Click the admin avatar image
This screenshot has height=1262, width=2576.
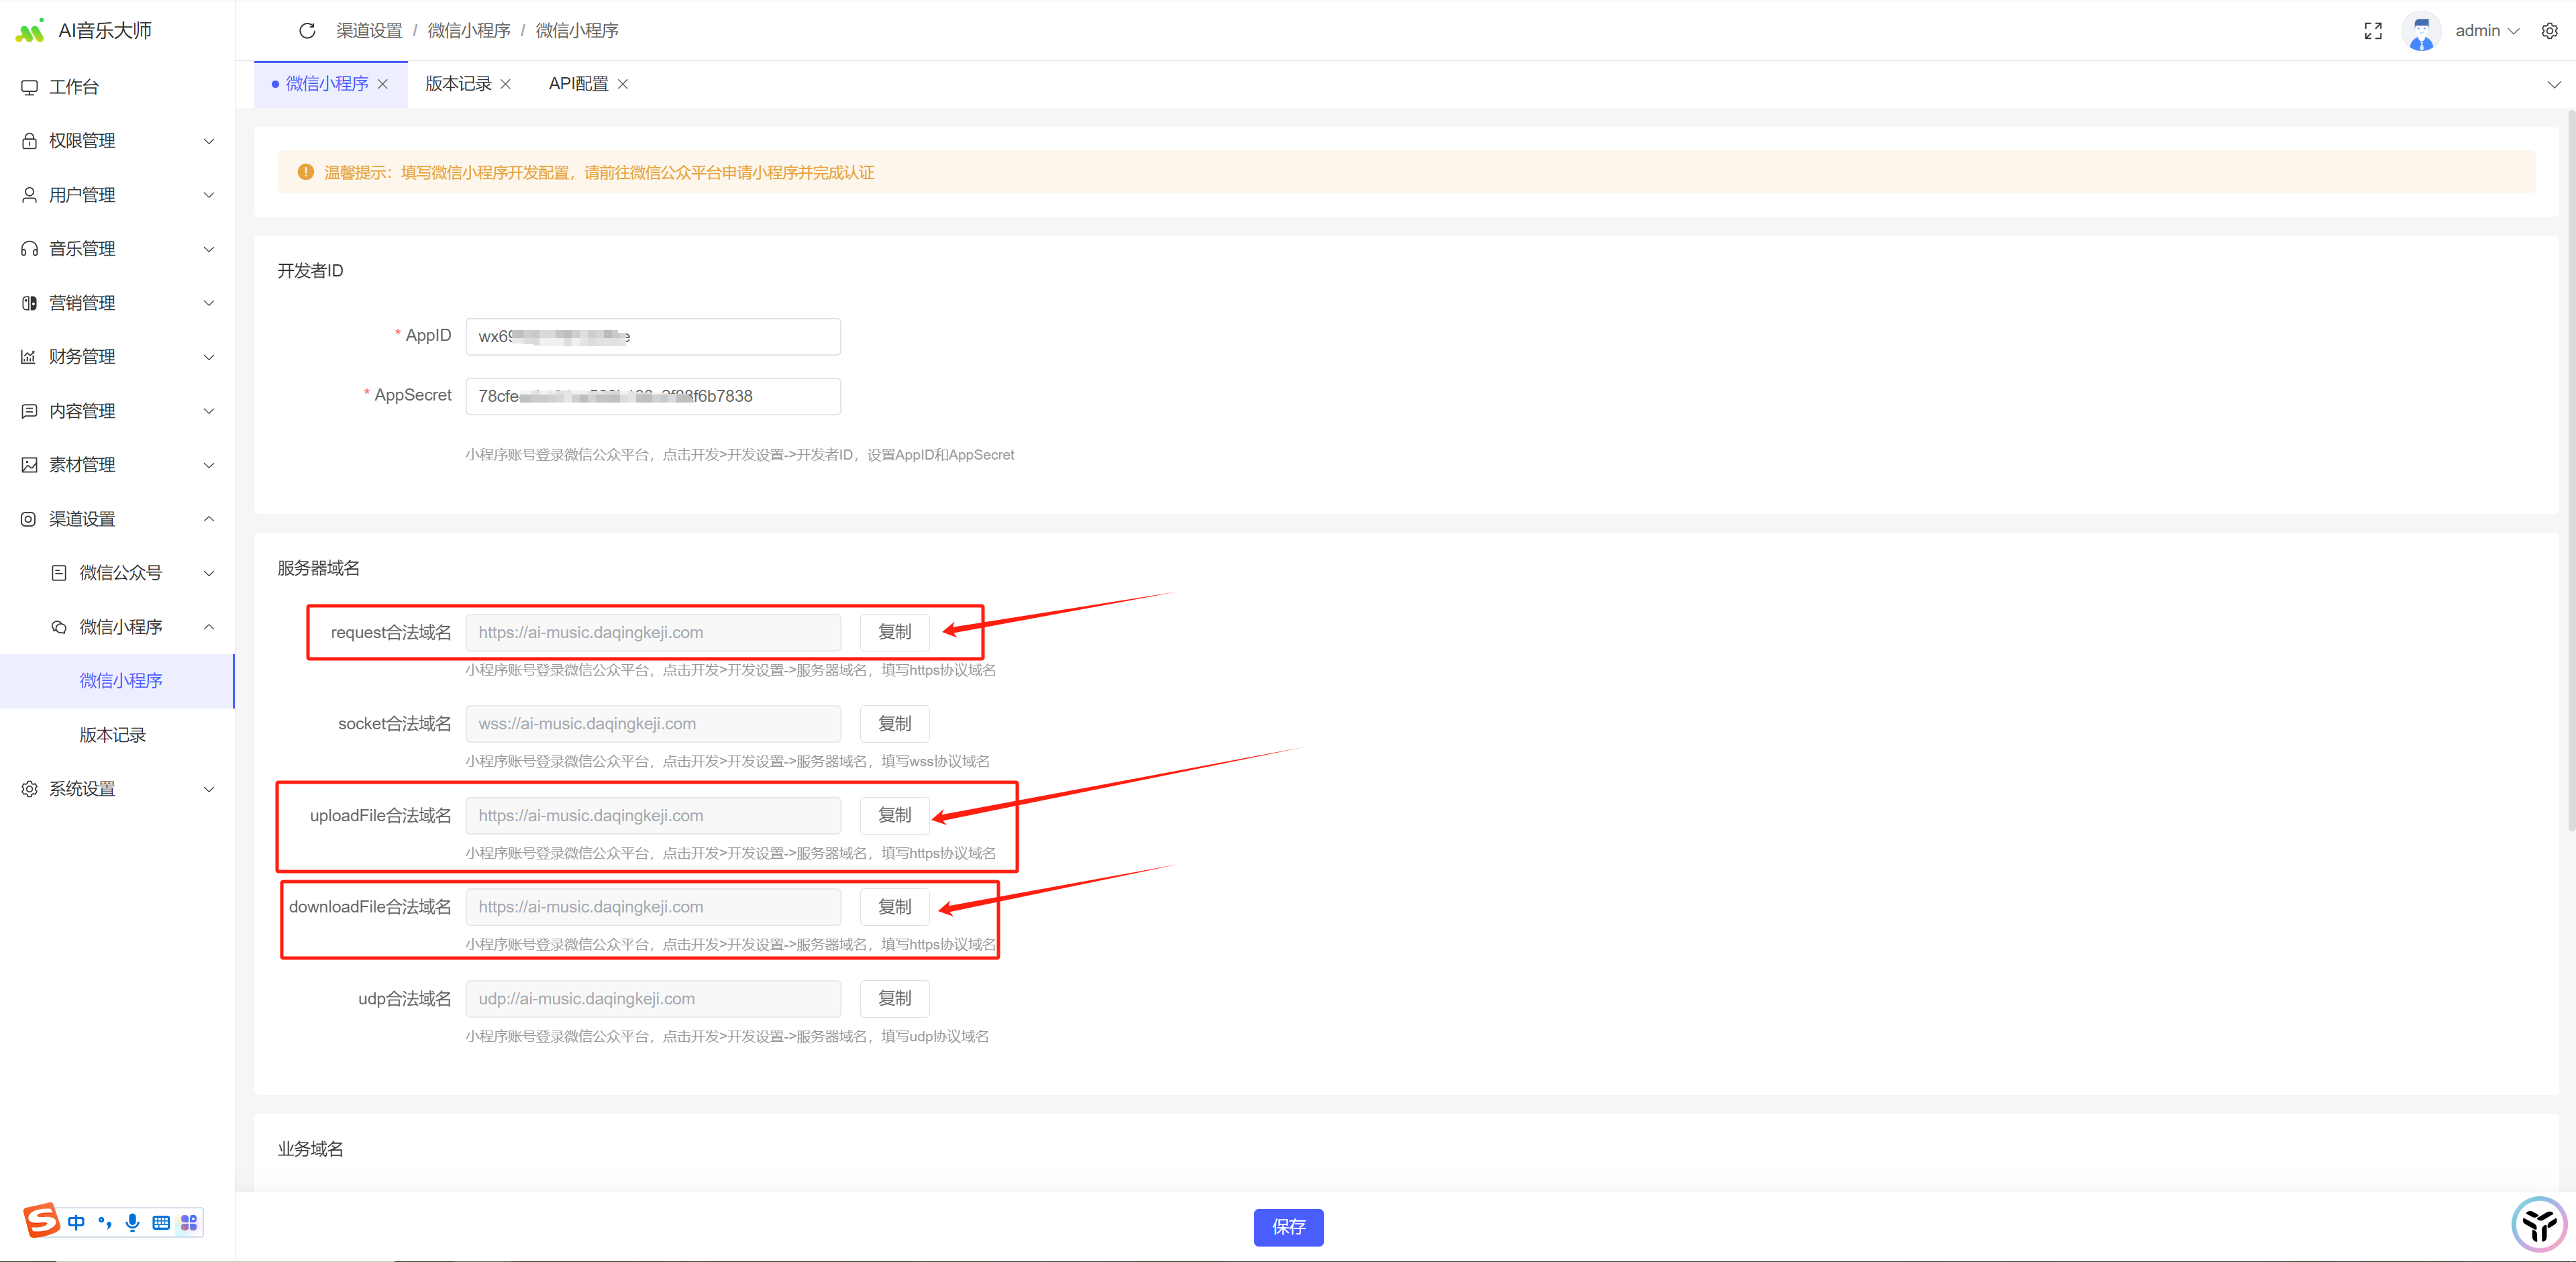(x=2421, y=31)
